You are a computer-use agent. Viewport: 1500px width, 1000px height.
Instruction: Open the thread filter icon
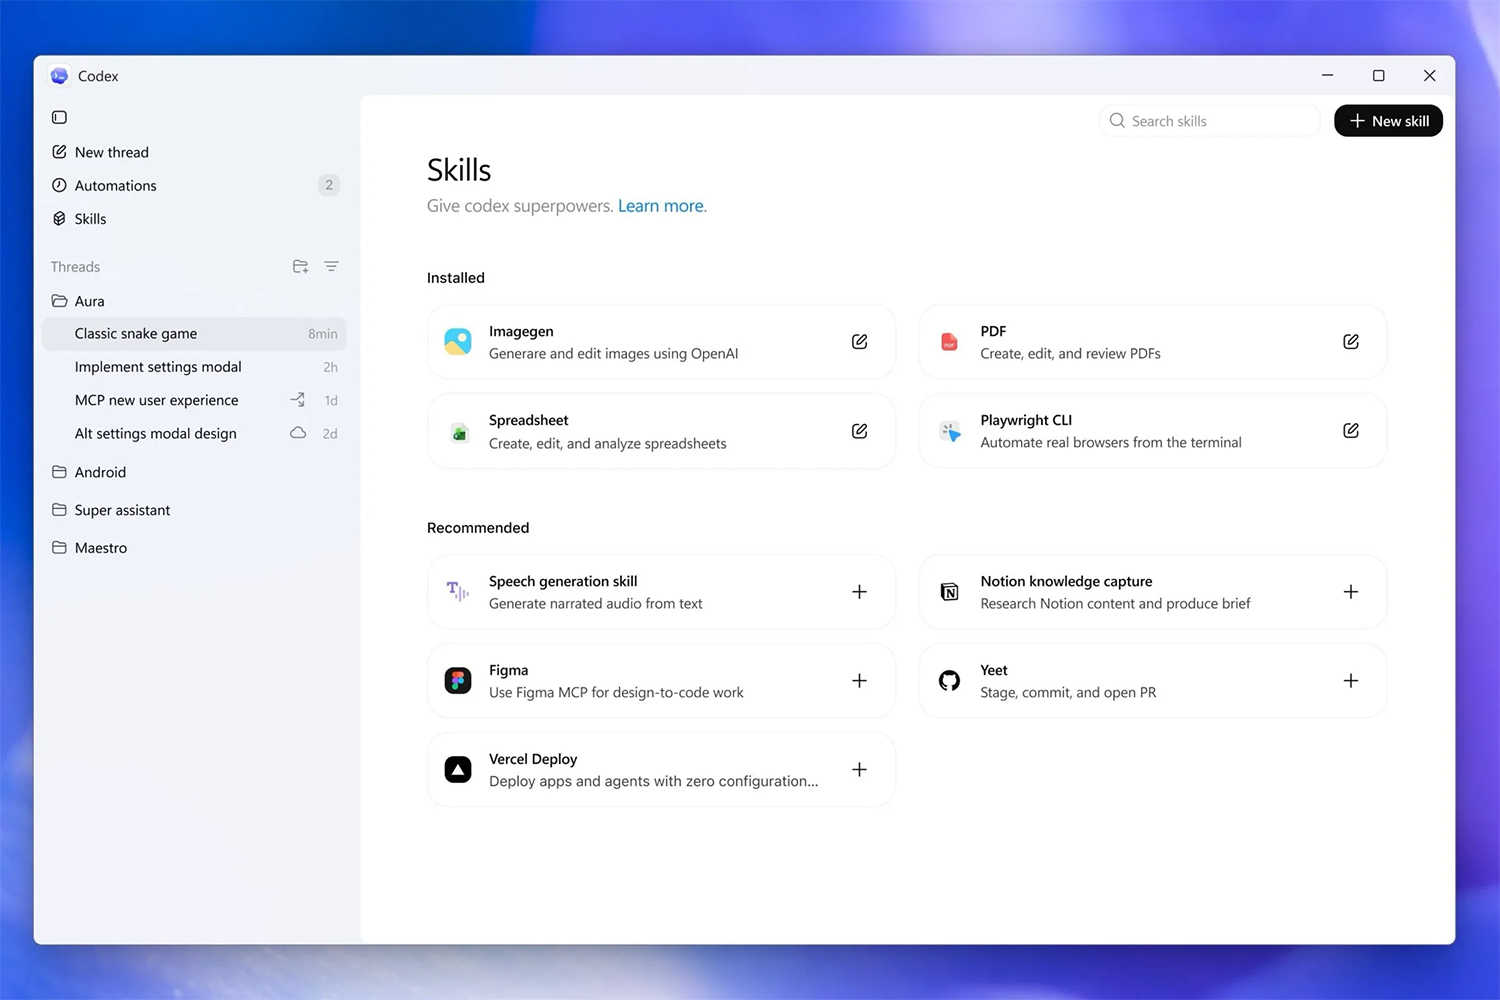click(331, 266)
